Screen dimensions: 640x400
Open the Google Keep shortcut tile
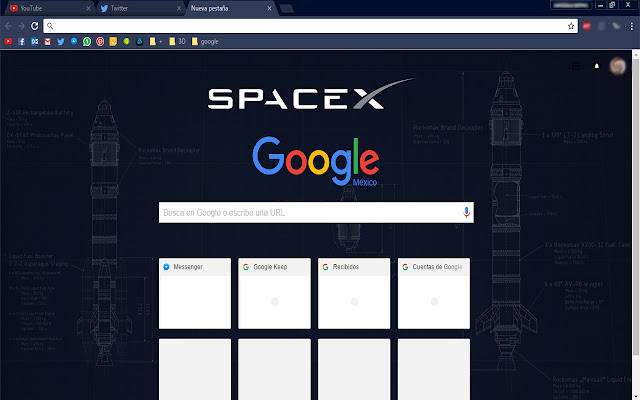coord(274,293)
